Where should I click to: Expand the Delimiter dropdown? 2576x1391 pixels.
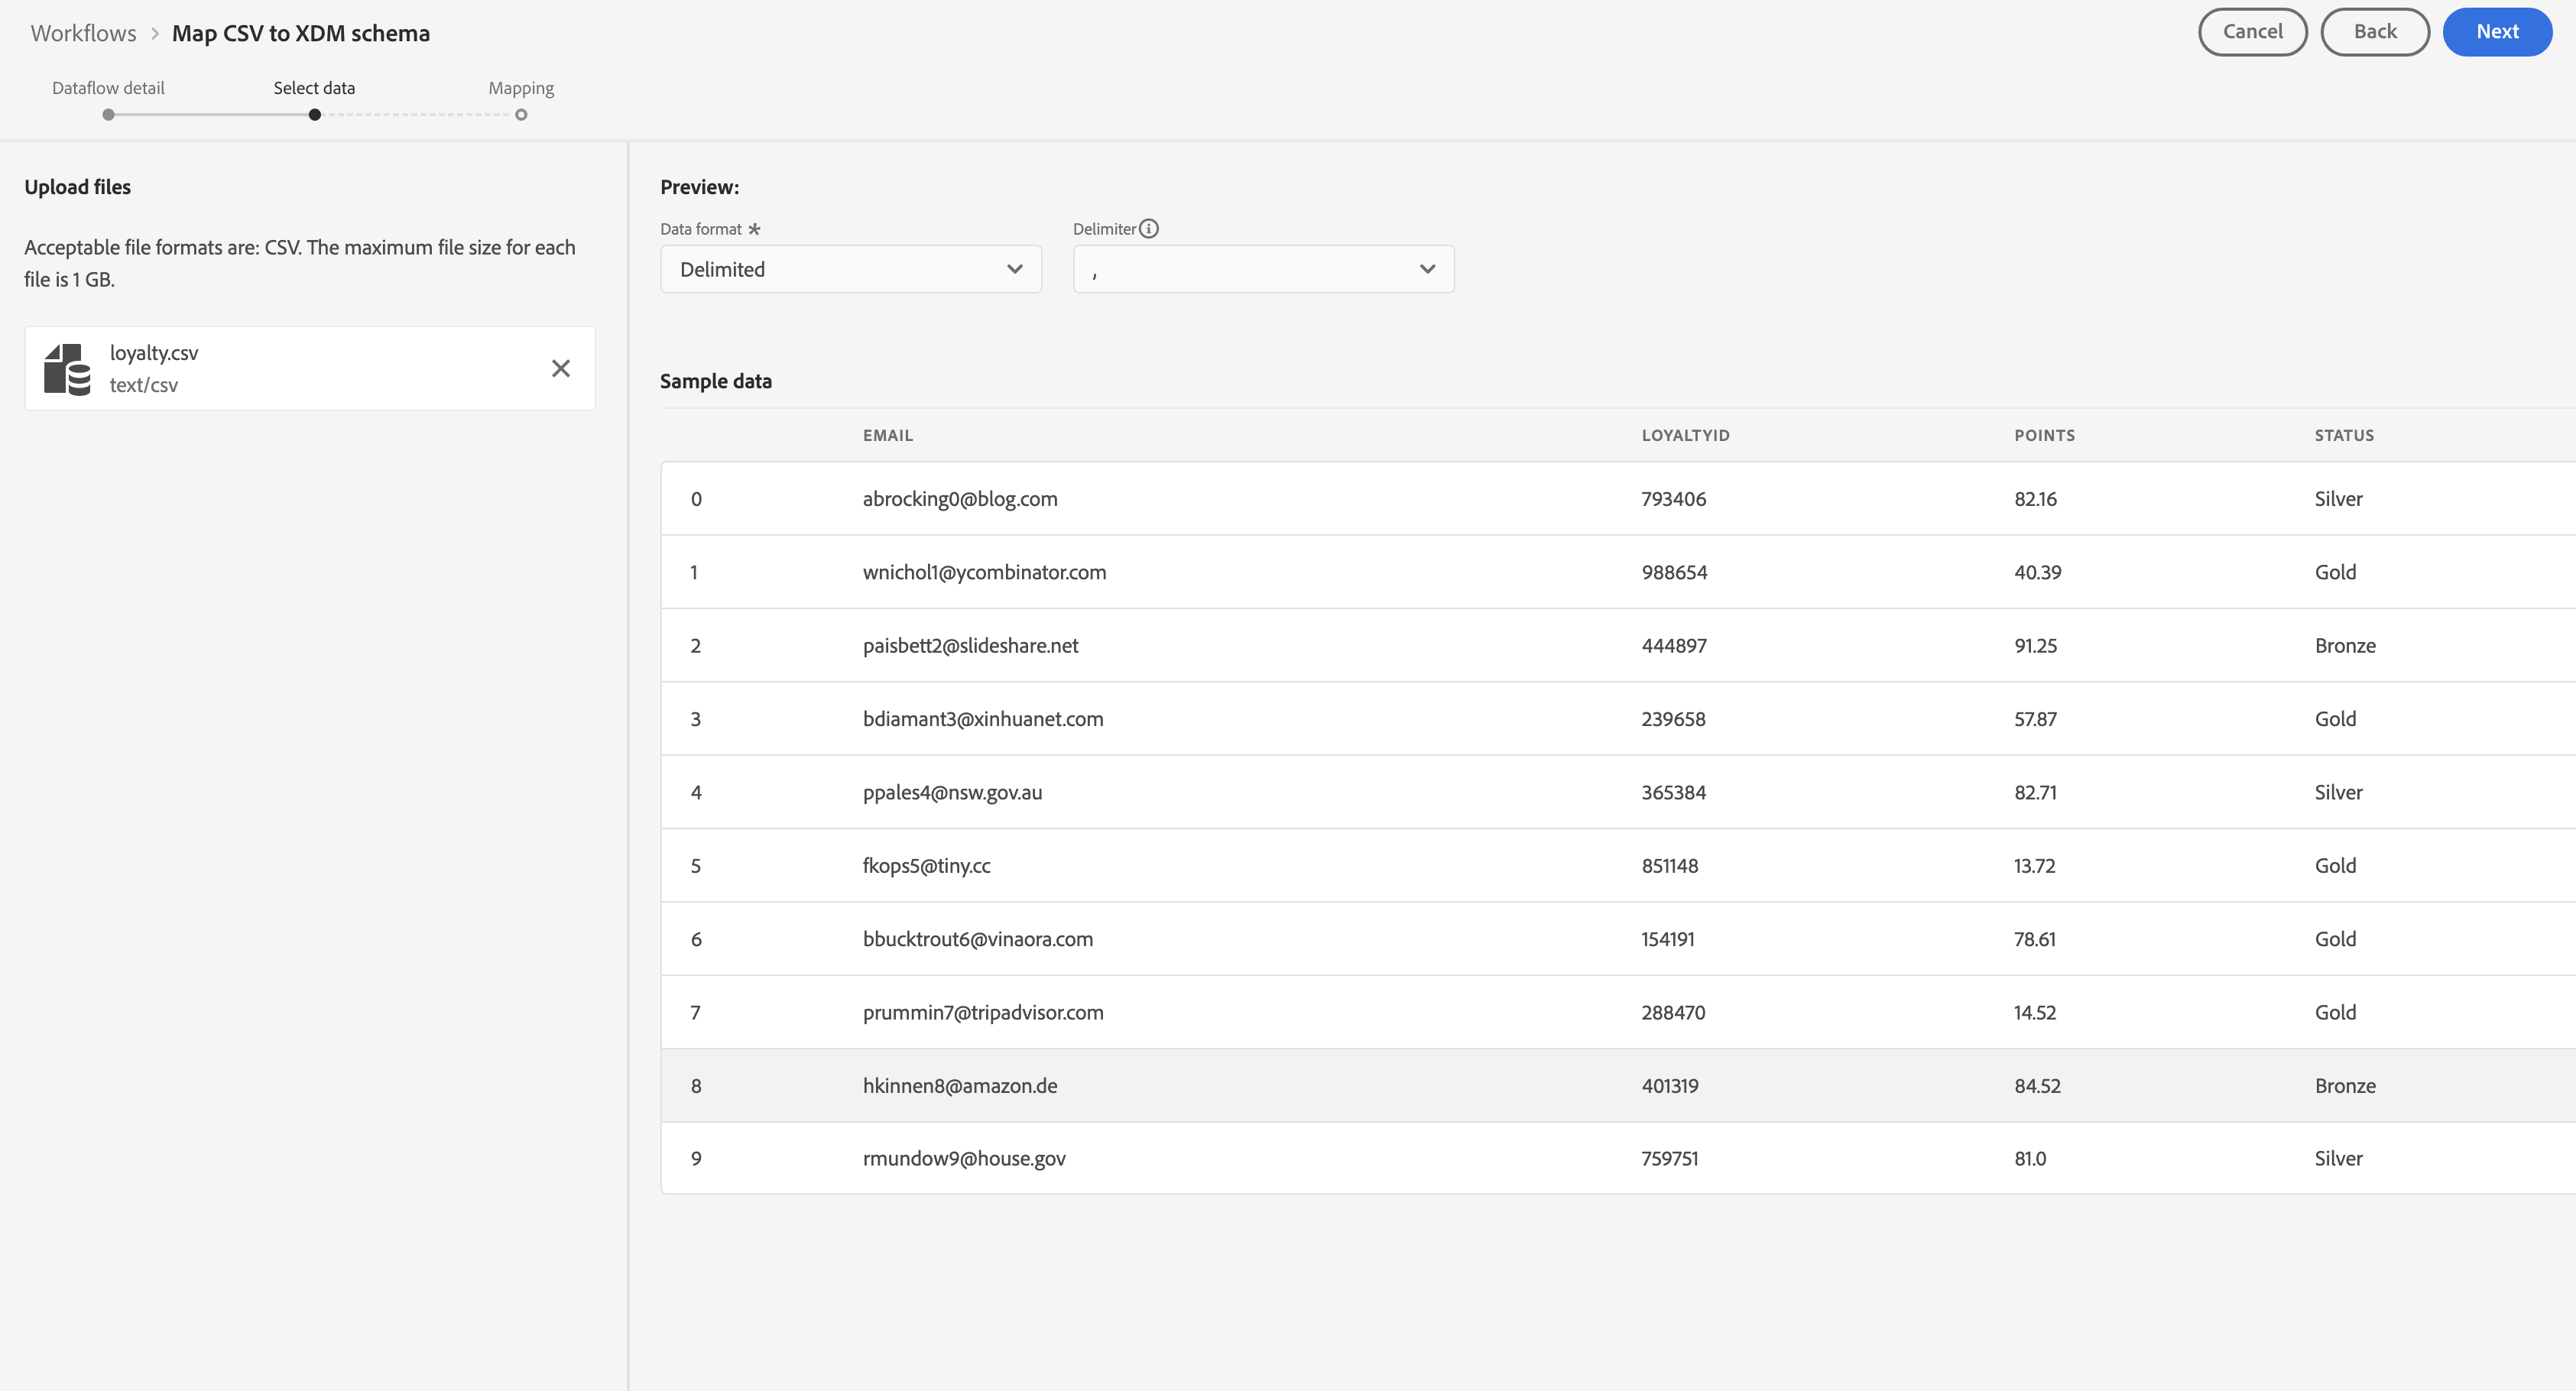pos(1262,269)
